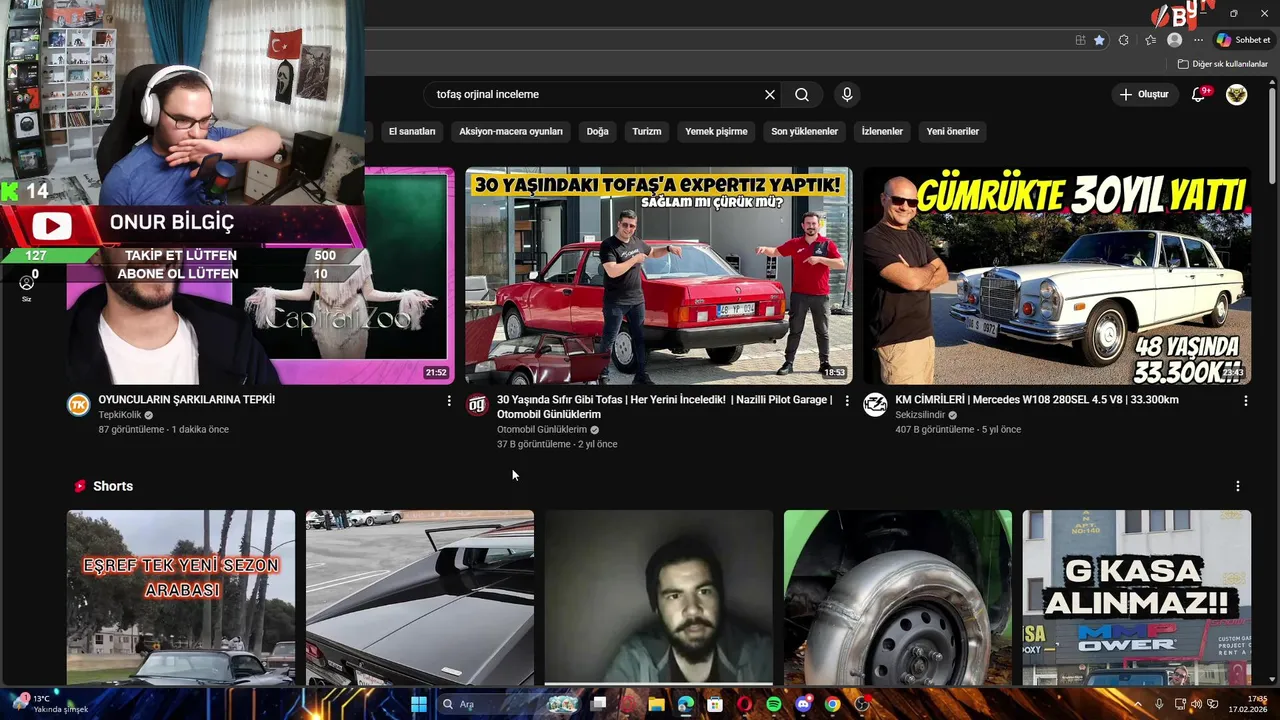This screenshot has height=720, width=1280.
Task: Open options menu for 30 Yaşında Tofas video
Action: (x=847, y=401)
